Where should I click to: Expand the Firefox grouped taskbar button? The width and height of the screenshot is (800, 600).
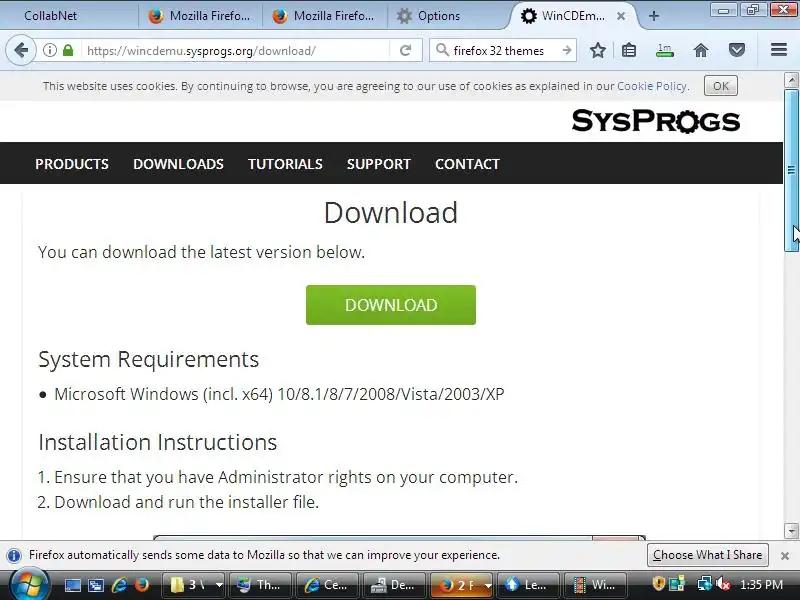click(461, 585)
